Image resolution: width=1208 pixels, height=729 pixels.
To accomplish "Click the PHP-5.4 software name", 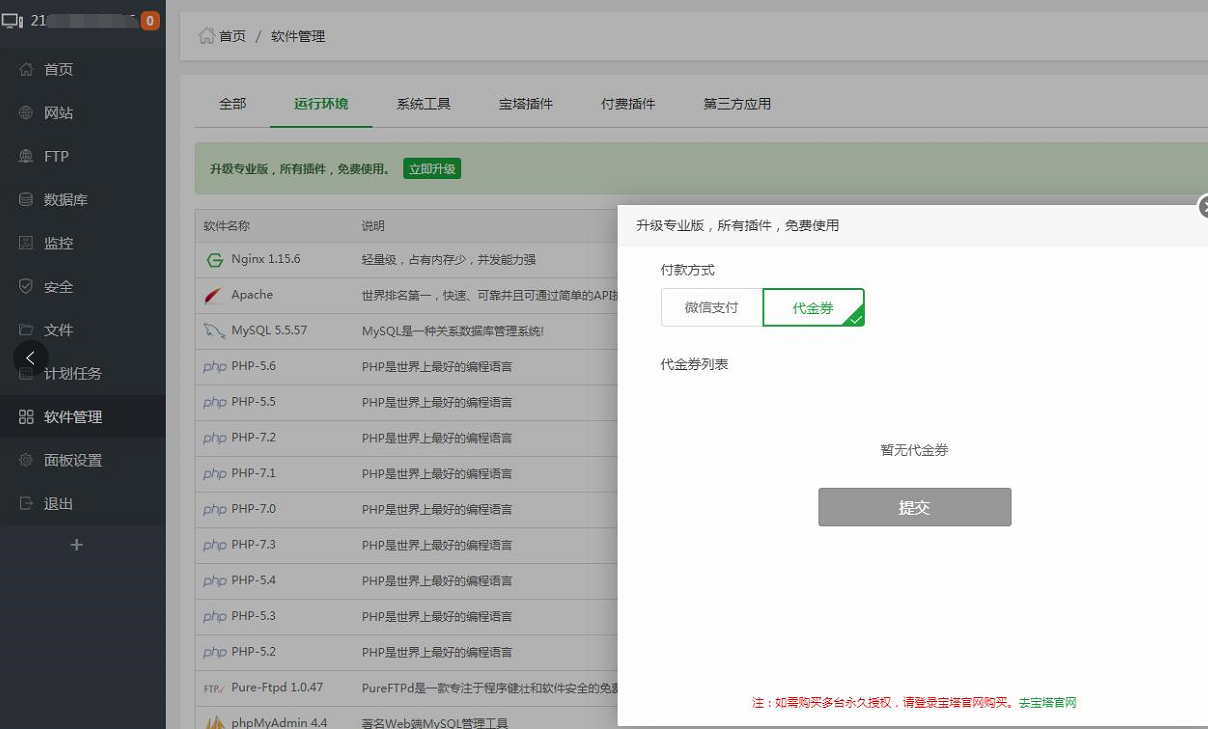I will point(253,580).
